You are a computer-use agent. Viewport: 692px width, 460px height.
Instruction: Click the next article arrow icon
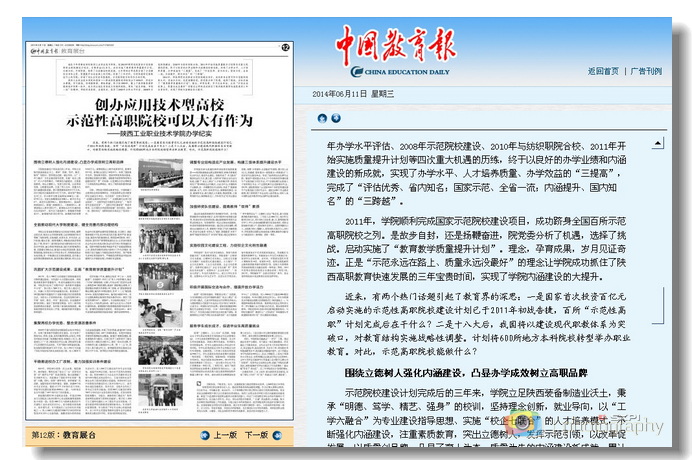point(336,119)
